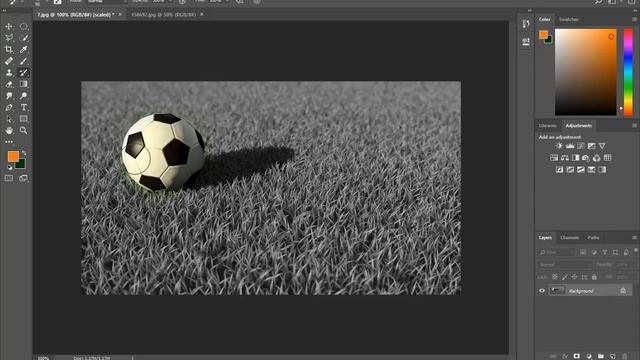Select the Dodge tool

tap(24, 96)
